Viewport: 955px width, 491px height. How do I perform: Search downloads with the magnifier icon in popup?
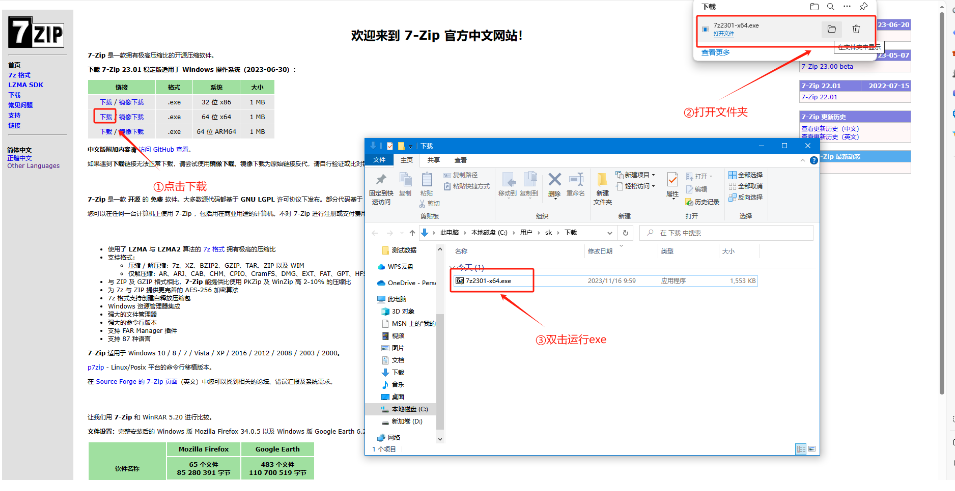tap(830, 7)
